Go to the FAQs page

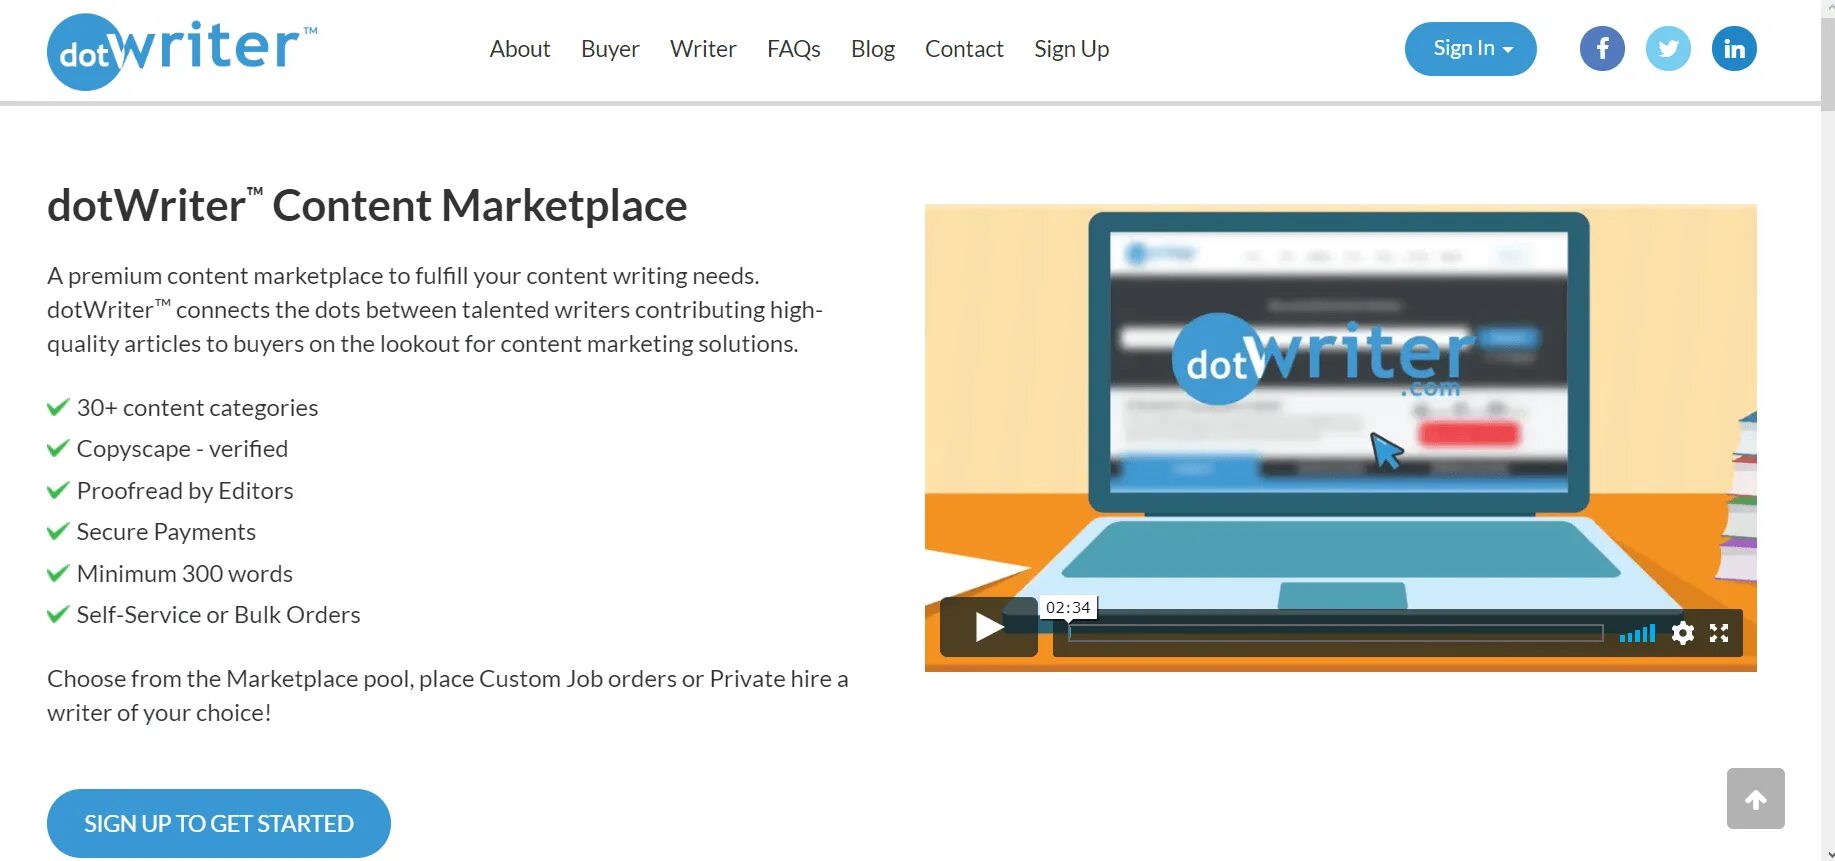click(x=794, y=49)
